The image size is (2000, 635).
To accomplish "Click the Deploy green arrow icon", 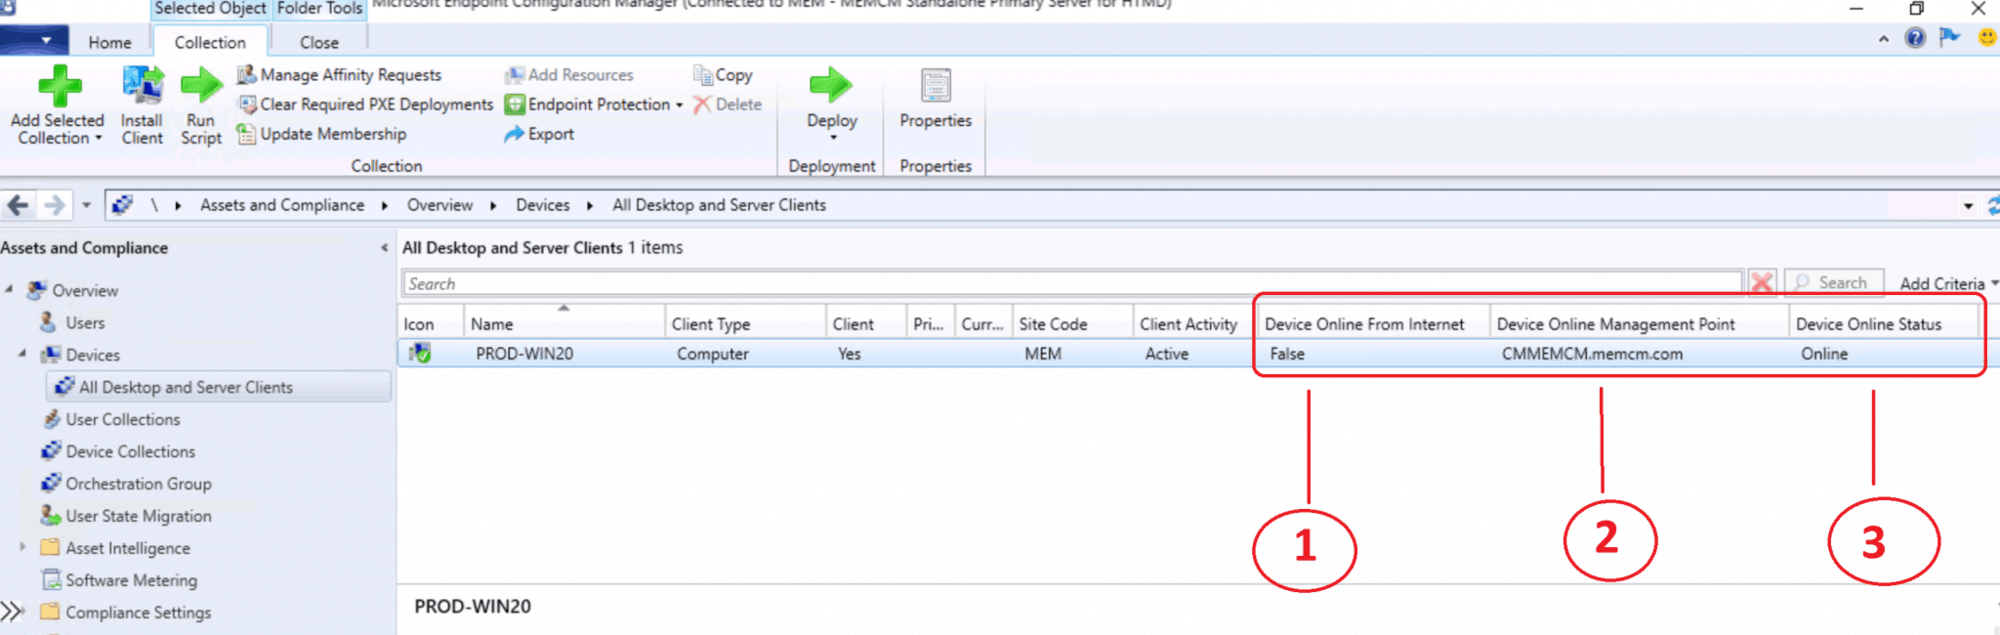I will 831,85.
